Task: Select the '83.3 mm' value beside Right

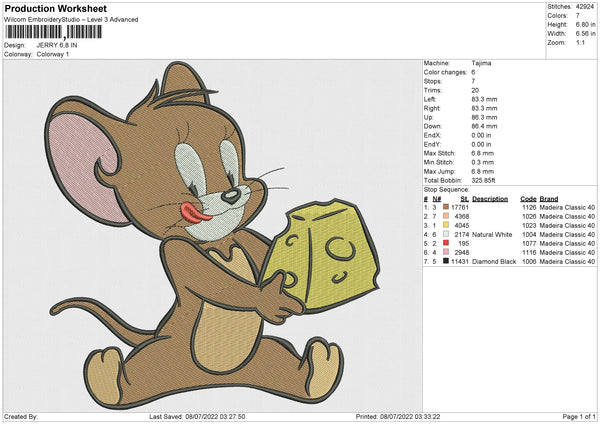Action: pos(484,108)
